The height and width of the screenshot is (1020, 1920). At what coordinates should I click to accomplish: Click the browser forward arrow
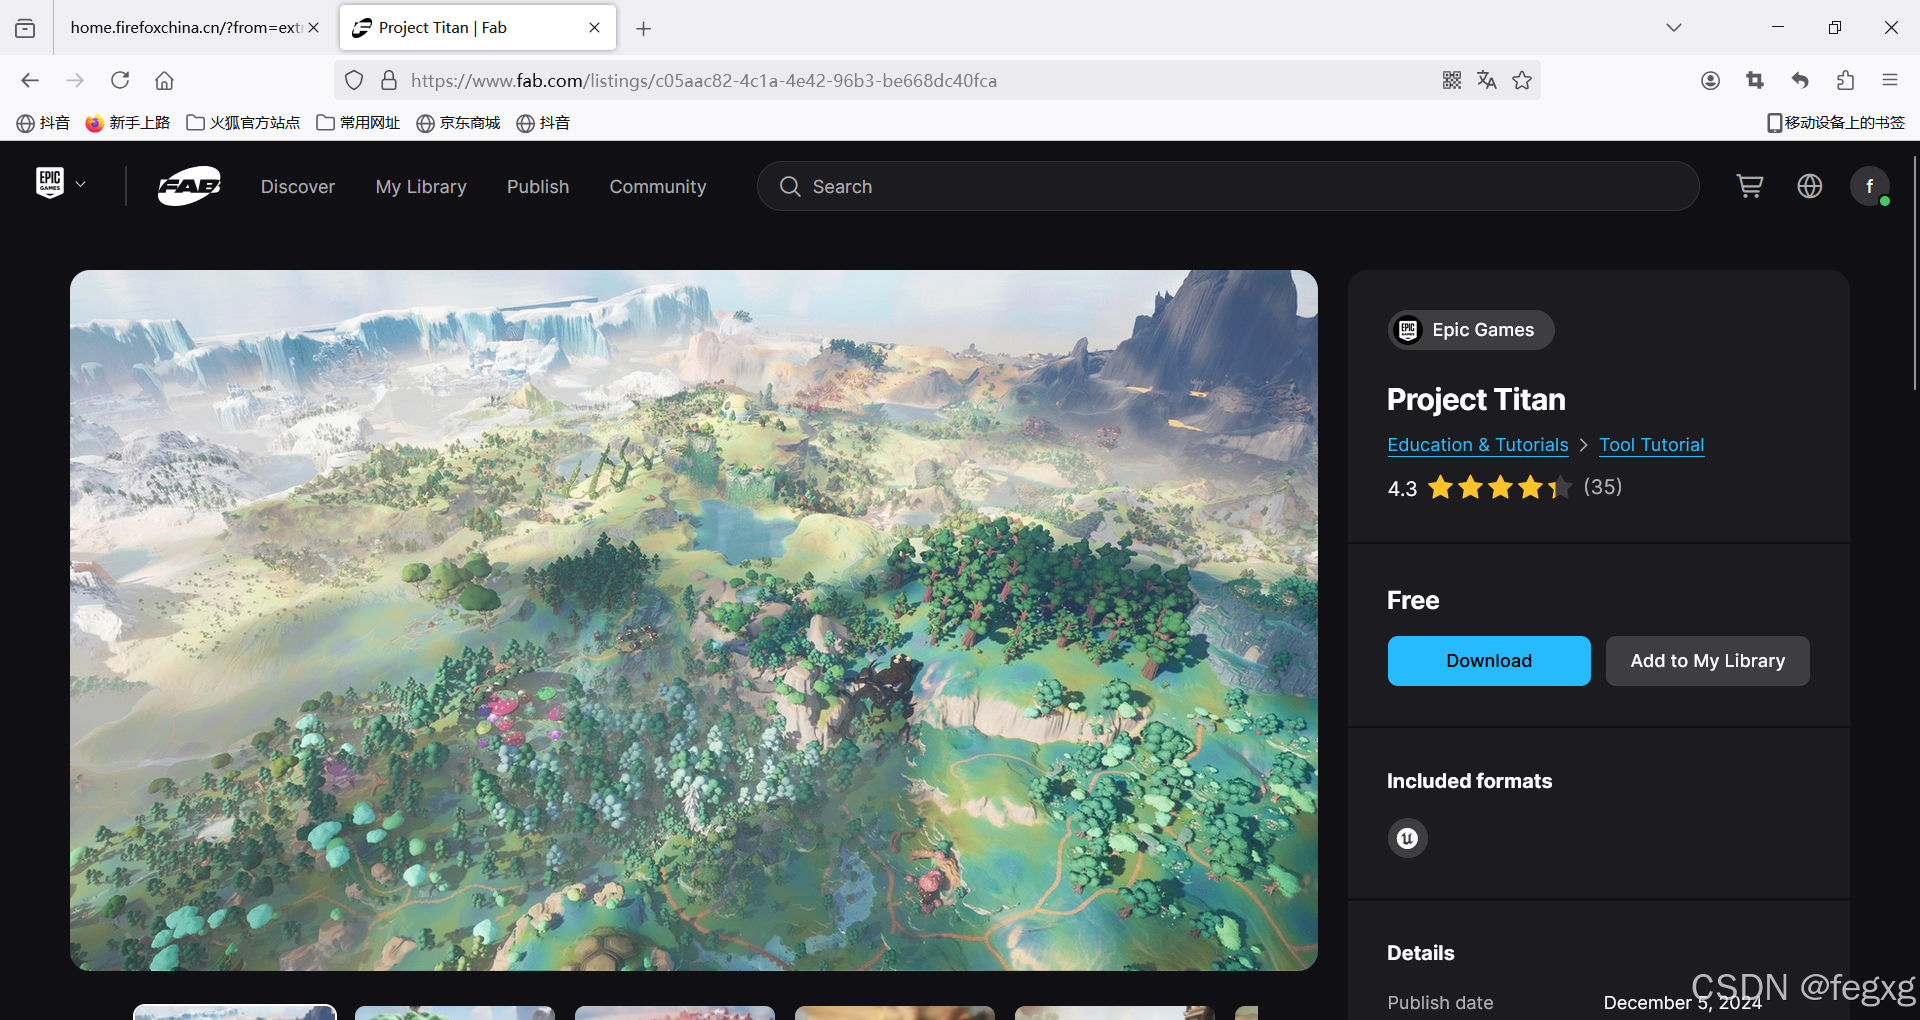click(75, 80)
